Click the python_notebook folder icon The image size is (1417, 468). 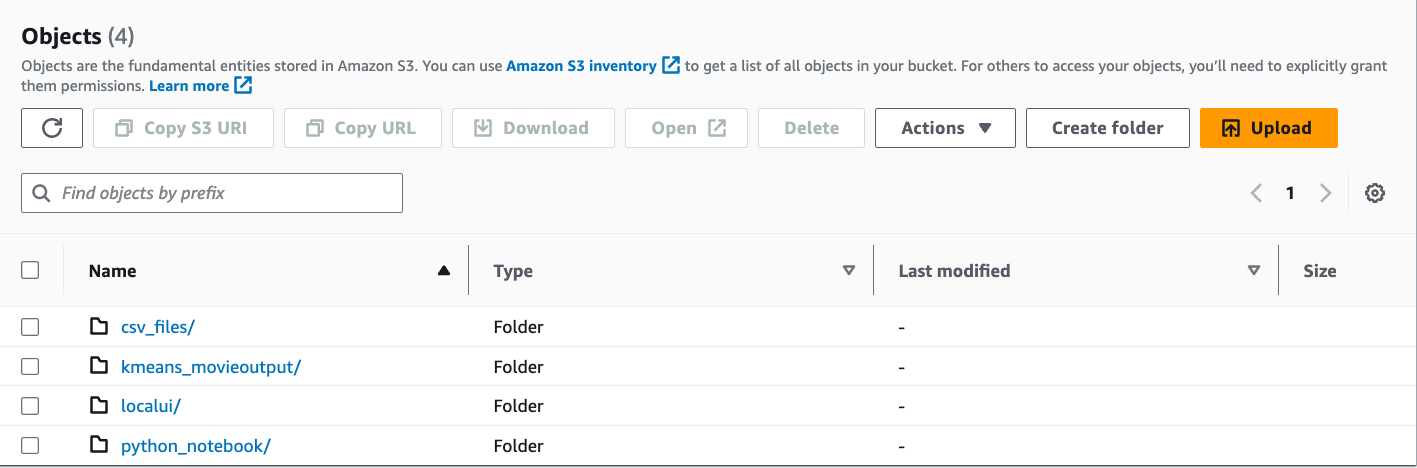tap(98, 445)
